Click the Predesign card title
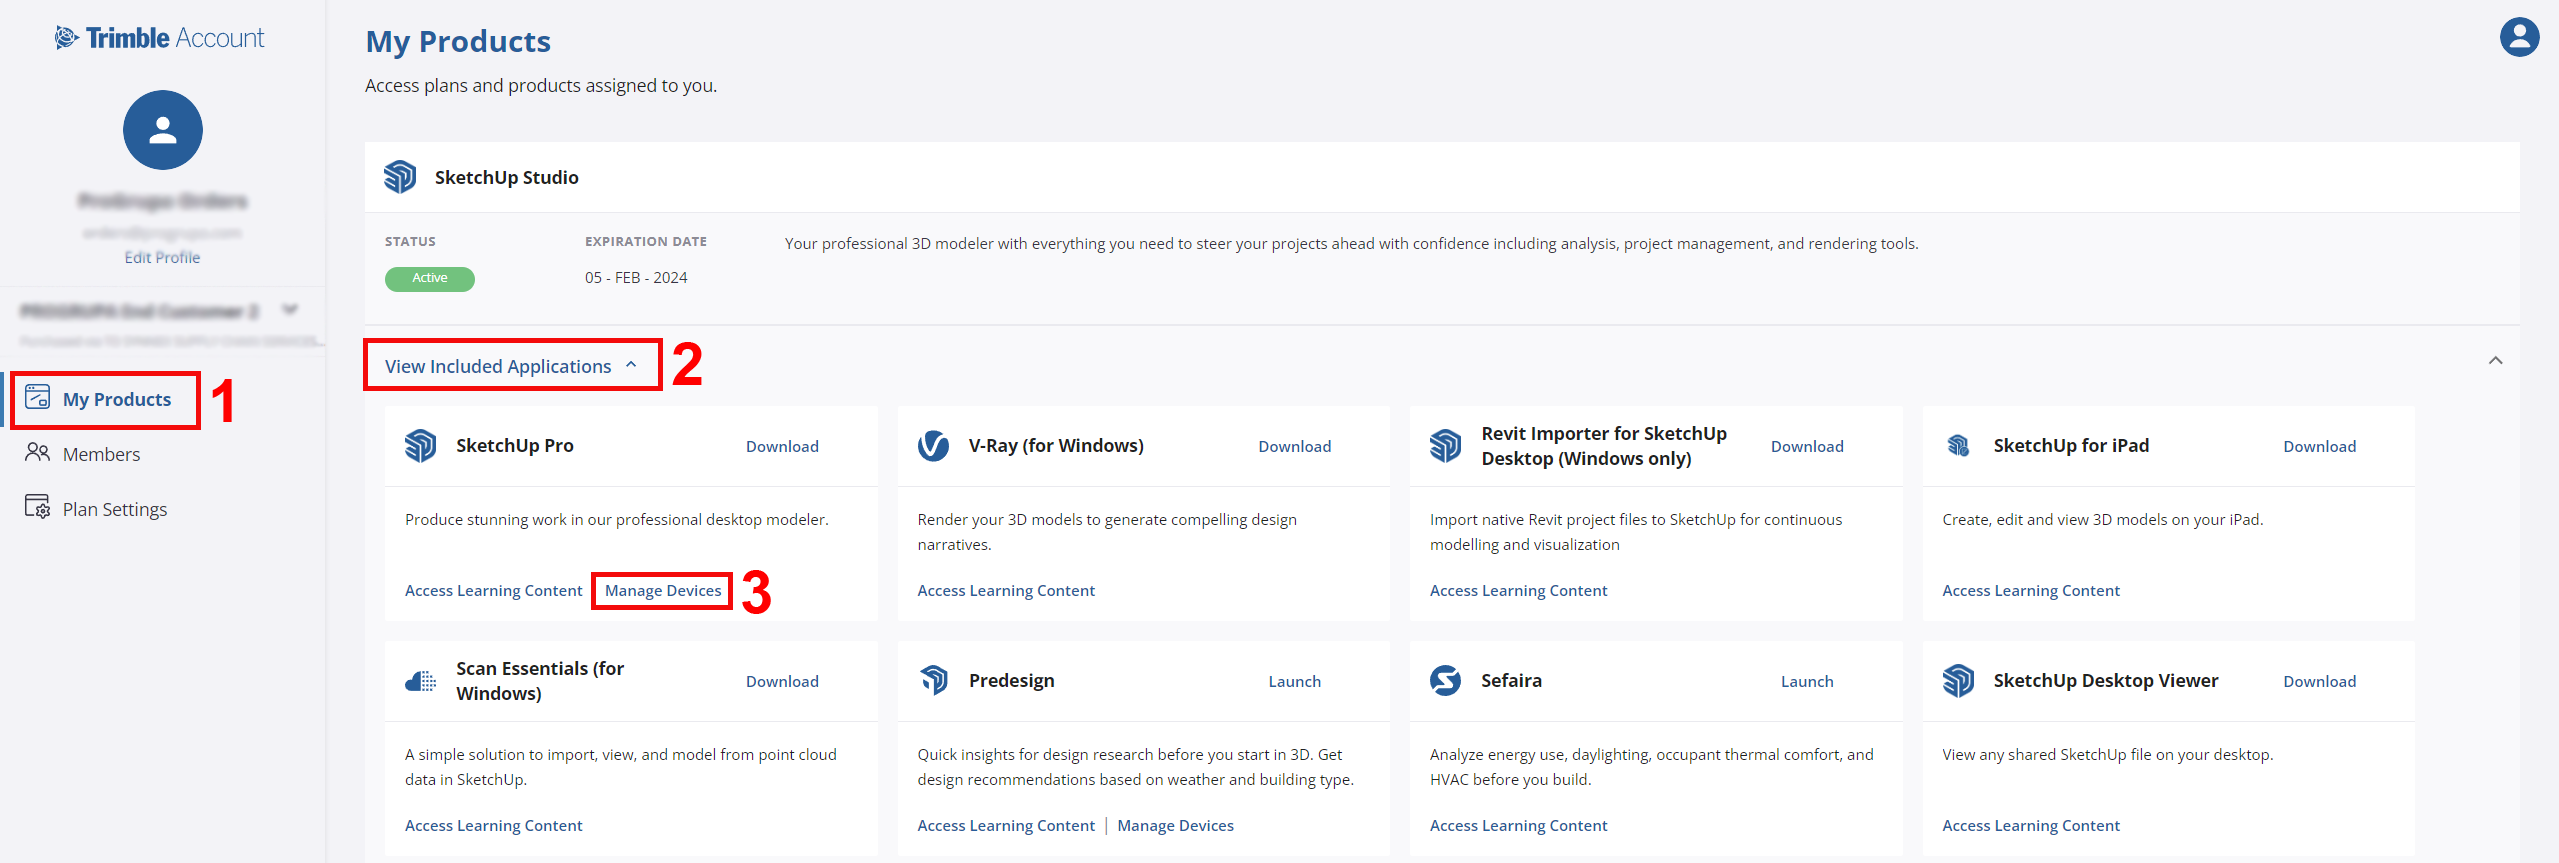 point(1011,680)
